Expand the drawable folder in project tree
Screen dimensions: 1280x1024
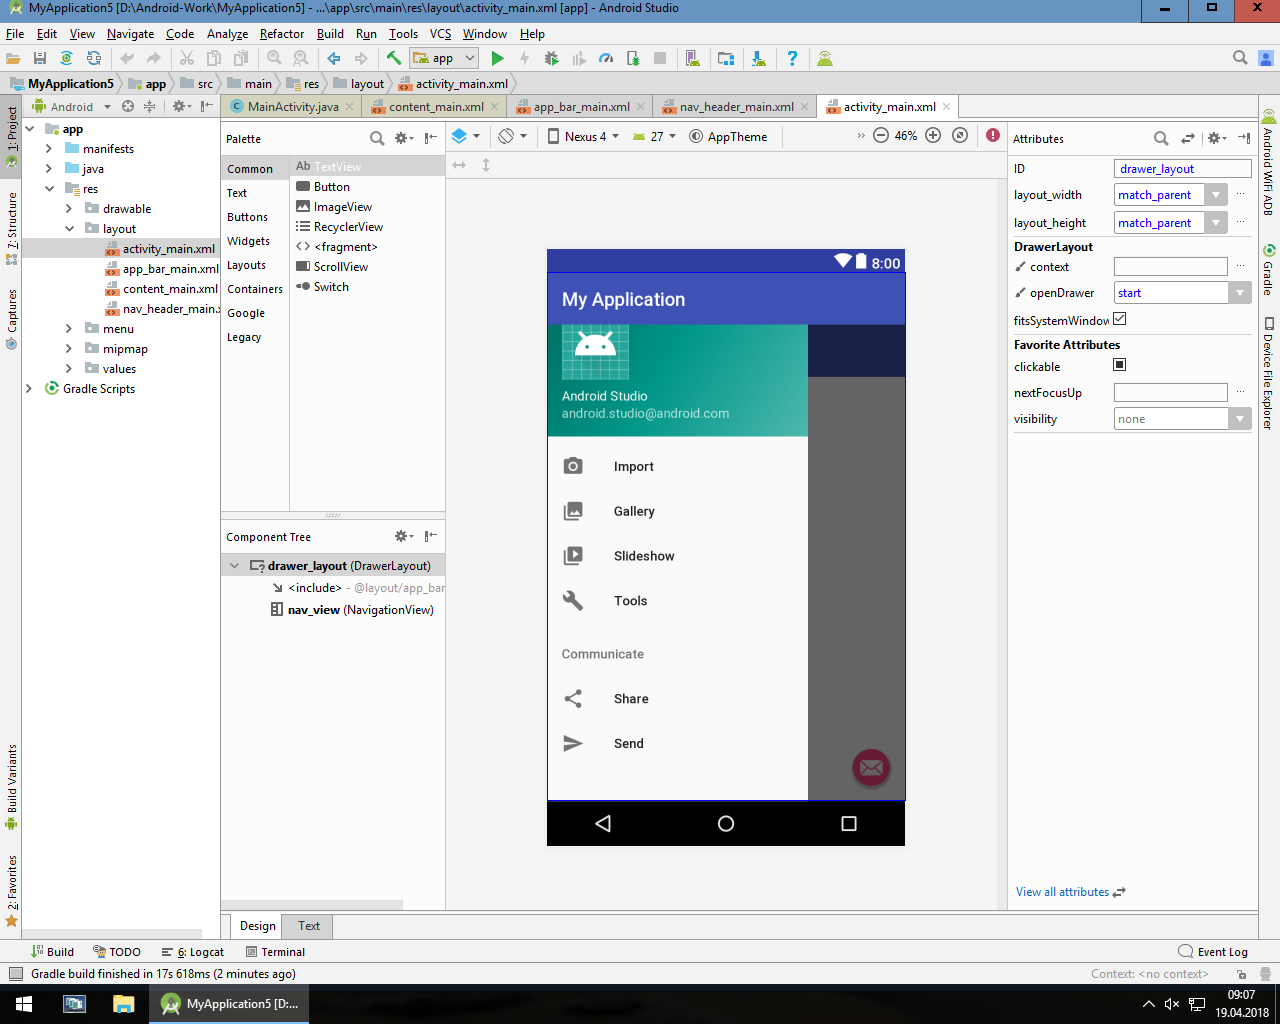click(69, 209)
